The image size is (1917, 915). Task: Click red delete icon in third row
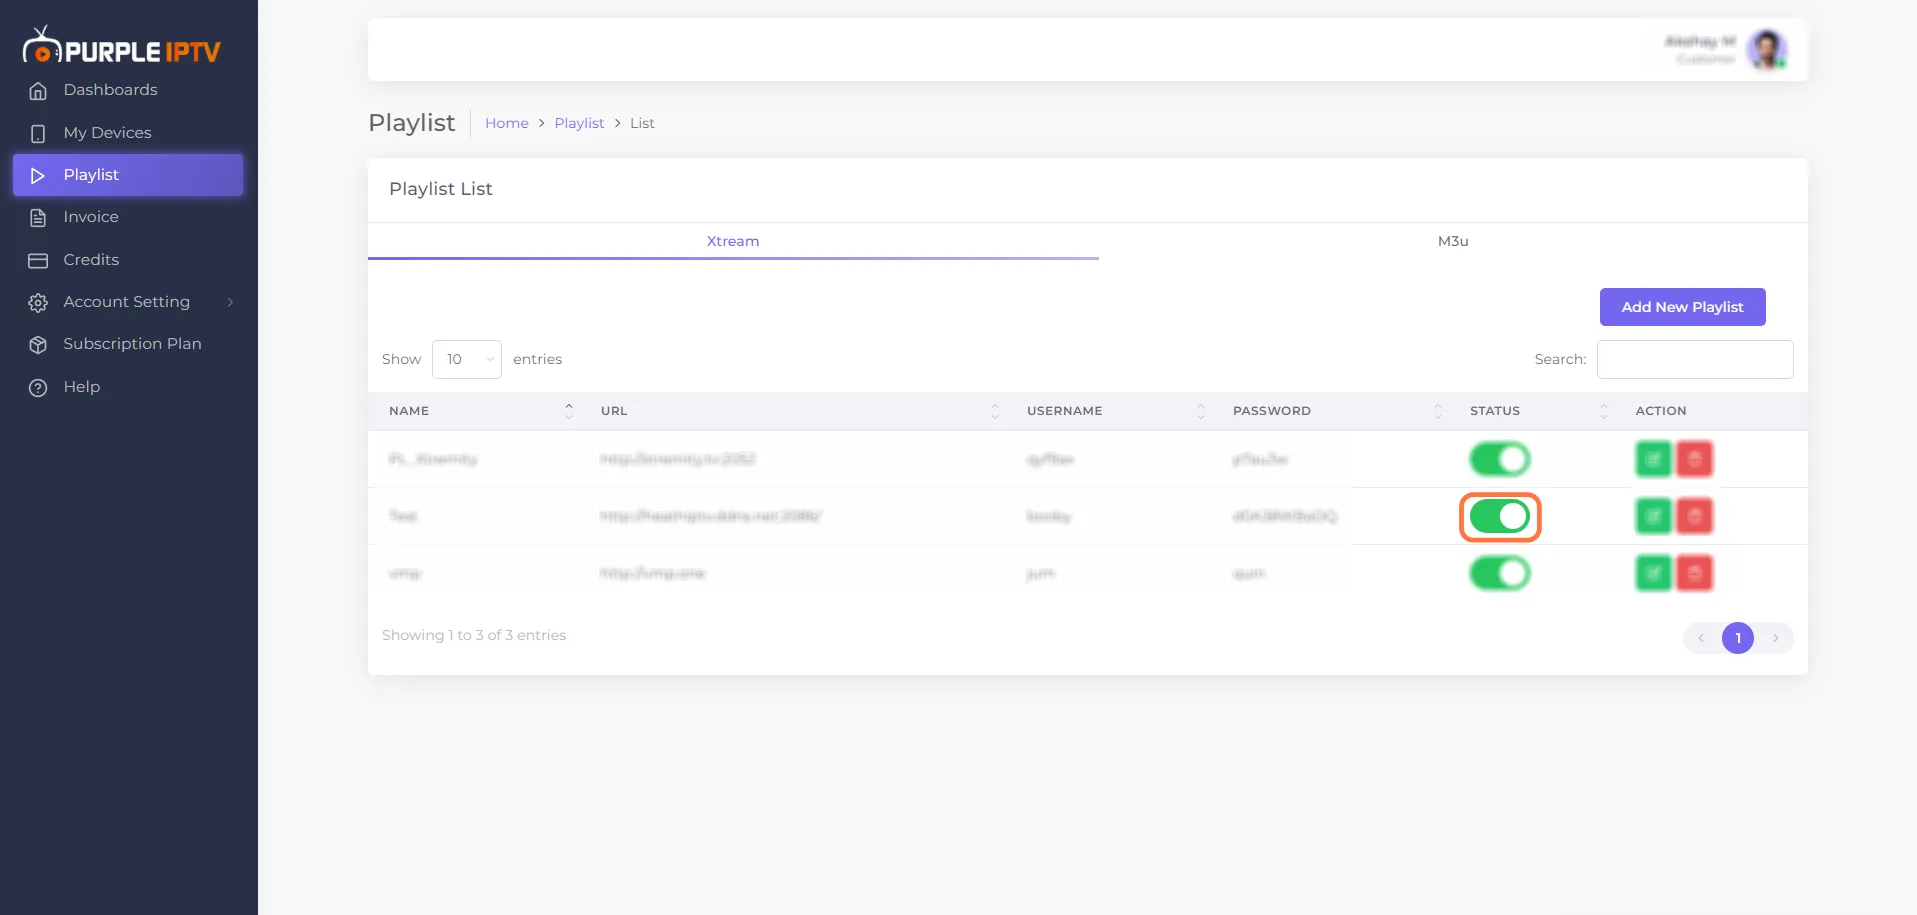(x=1694, y=573)
